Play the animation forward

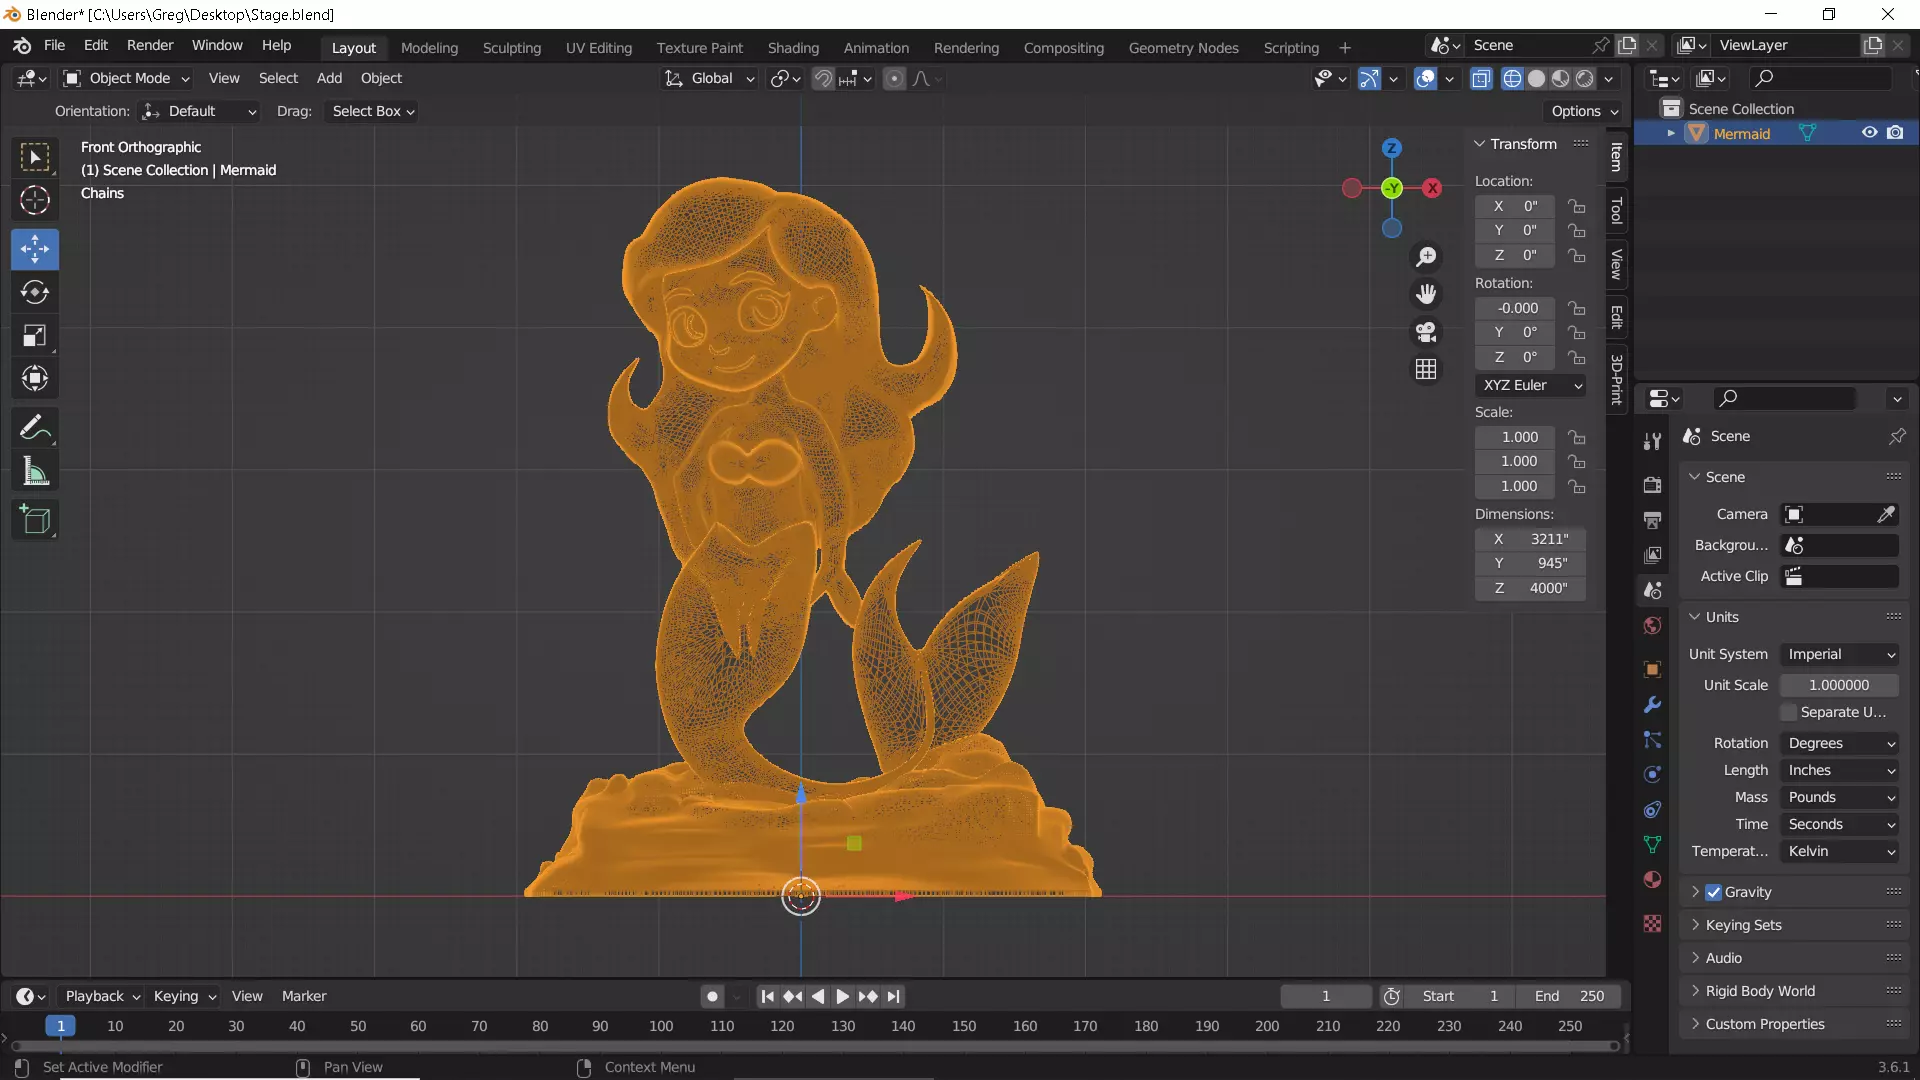click(x=842, y=996)
